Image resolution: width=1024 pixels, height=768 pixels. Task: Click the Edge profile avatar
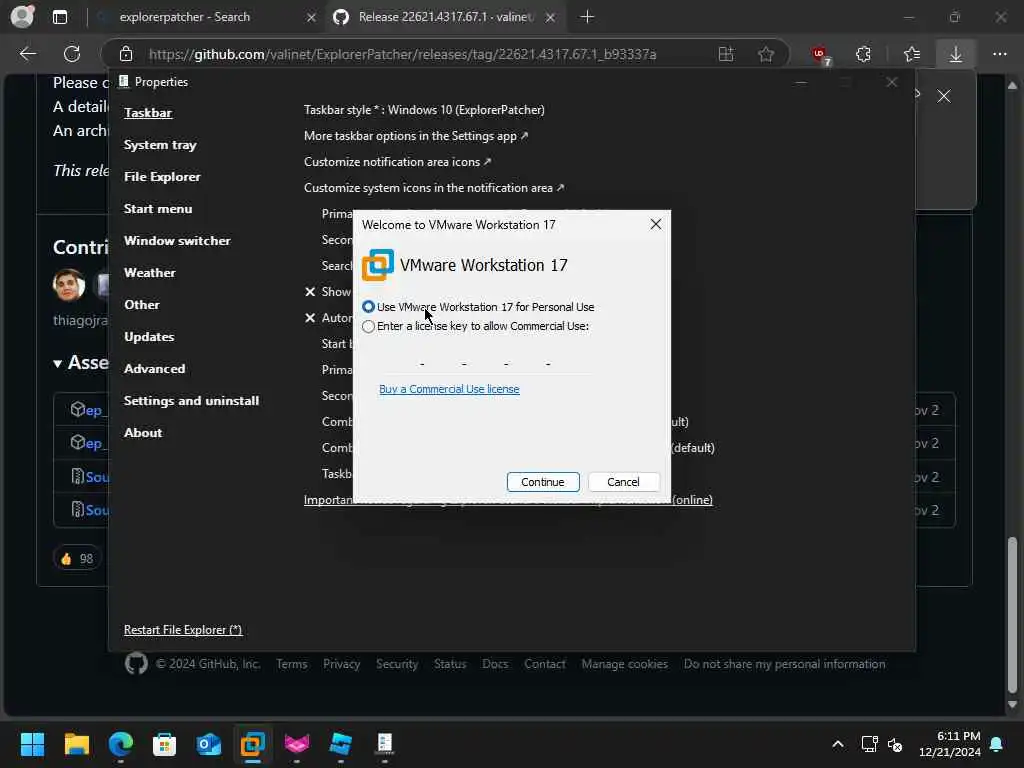pos(22,17)
